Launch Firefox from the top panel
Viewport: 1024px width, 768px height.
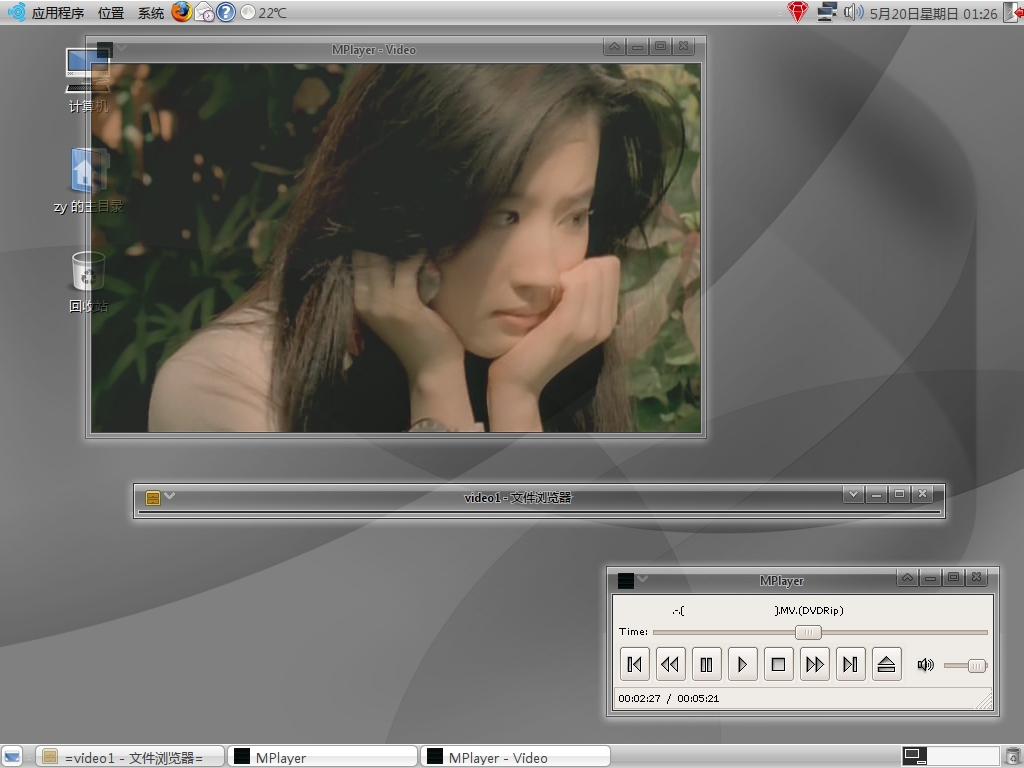[x=182, y=12]
